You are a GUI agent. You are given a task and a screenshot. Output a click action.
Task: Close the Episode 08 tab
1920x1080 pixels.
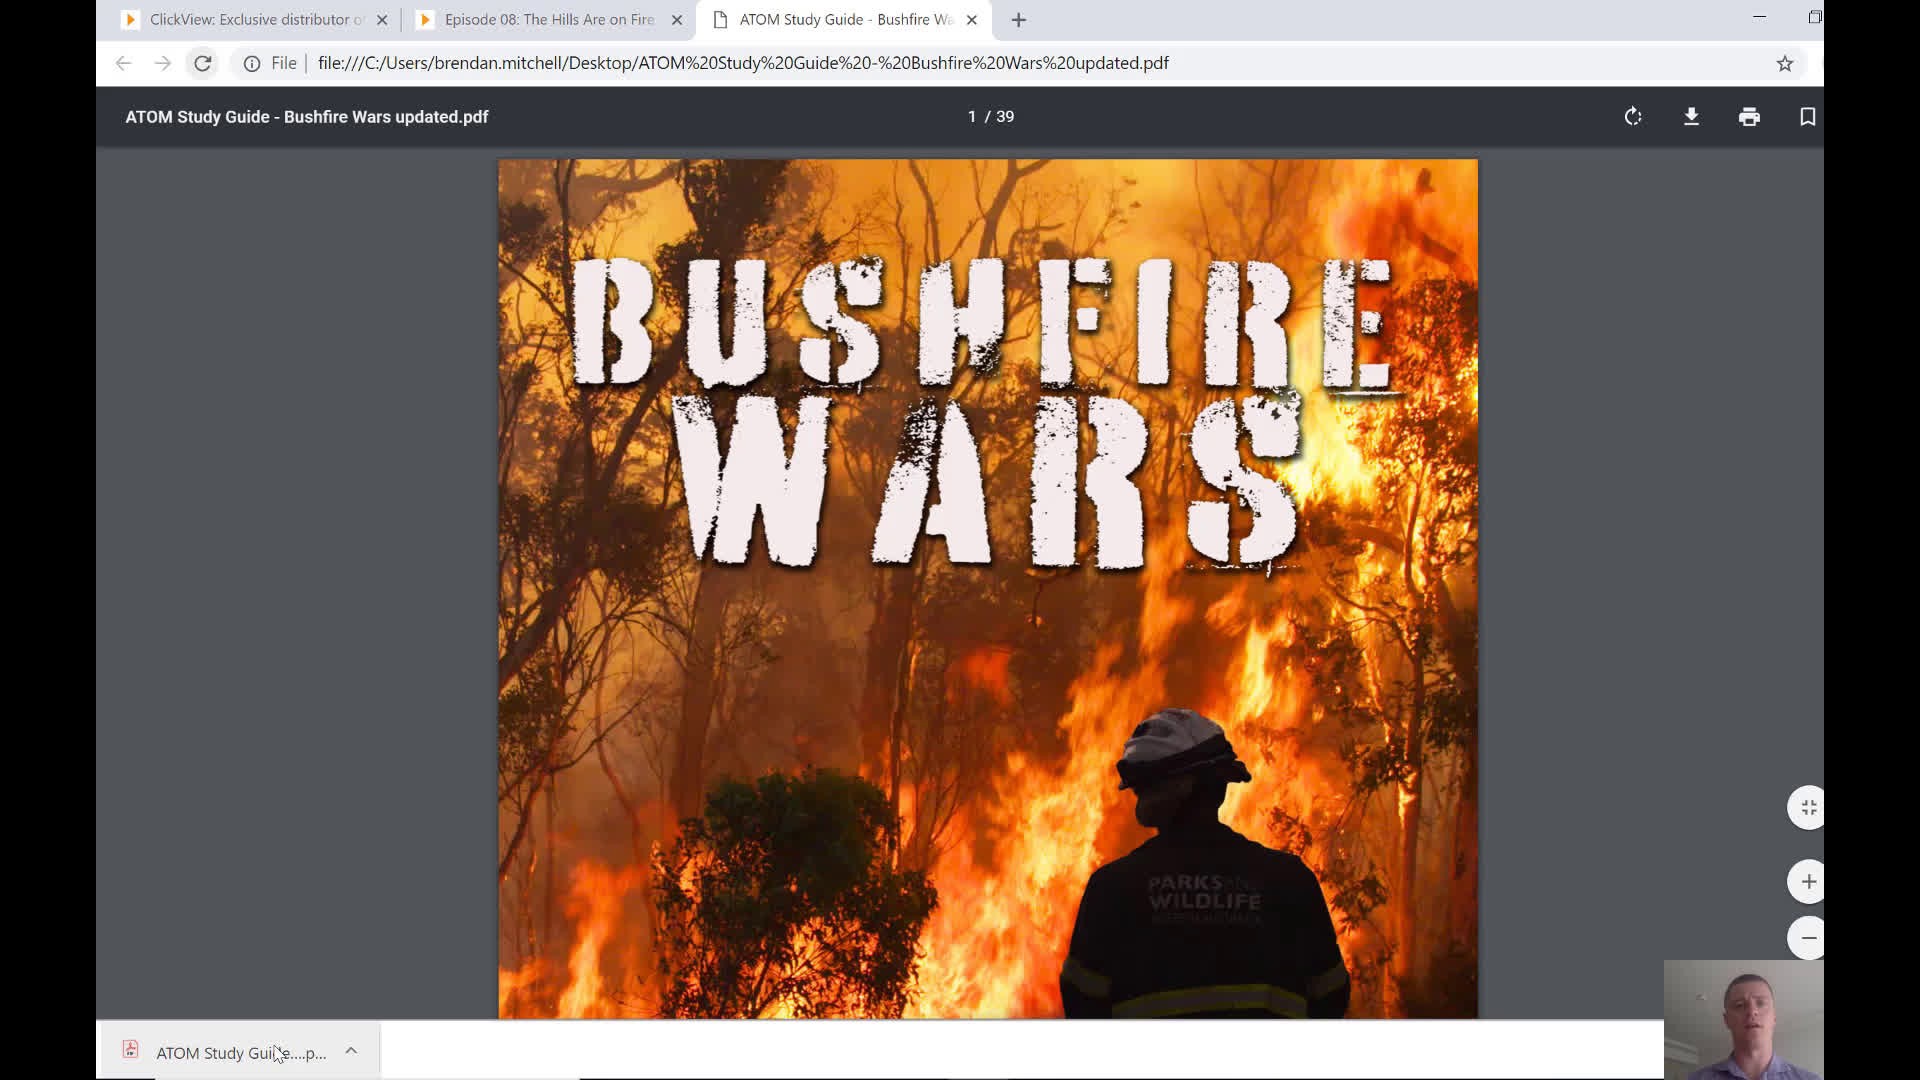tap(677, 20)
